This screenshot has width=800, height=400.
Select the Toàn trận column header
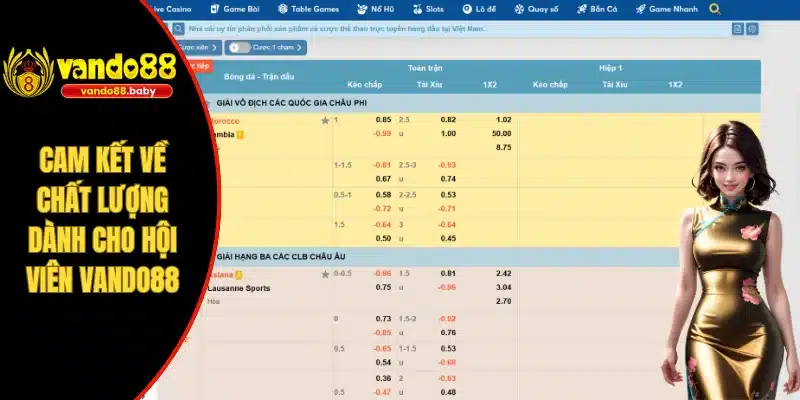pyautogui.click(x=425, y=68)
